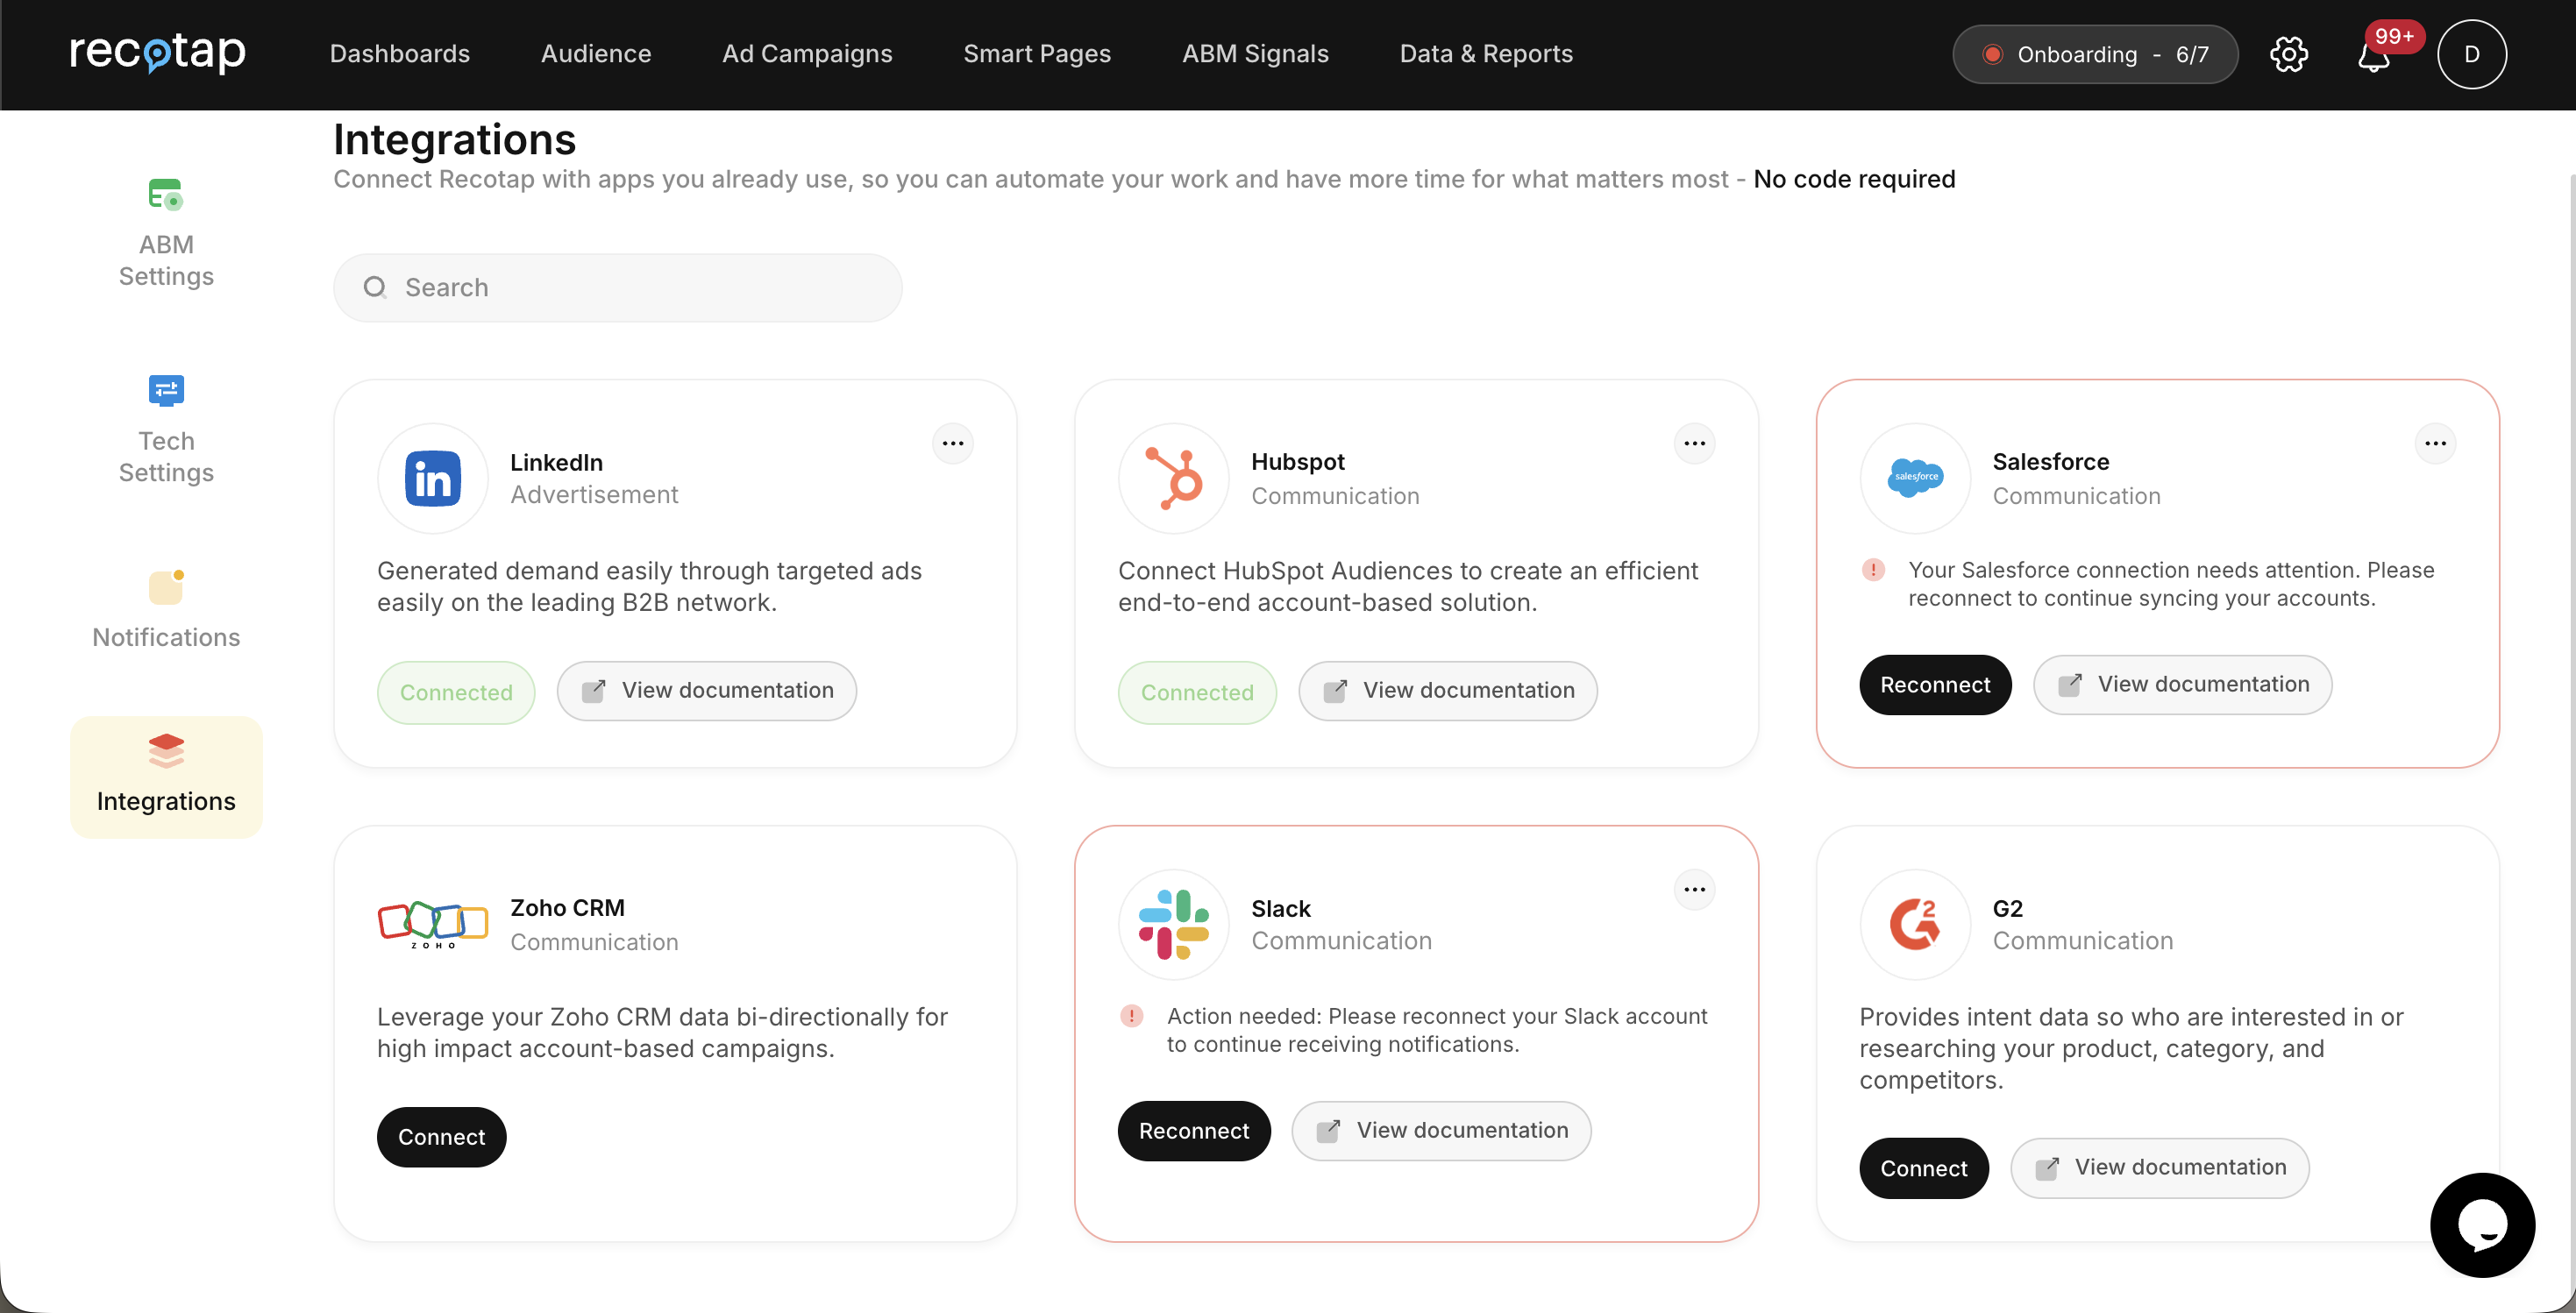
Task: Click the Hubspot logo icon
Action: [1174, 478]
